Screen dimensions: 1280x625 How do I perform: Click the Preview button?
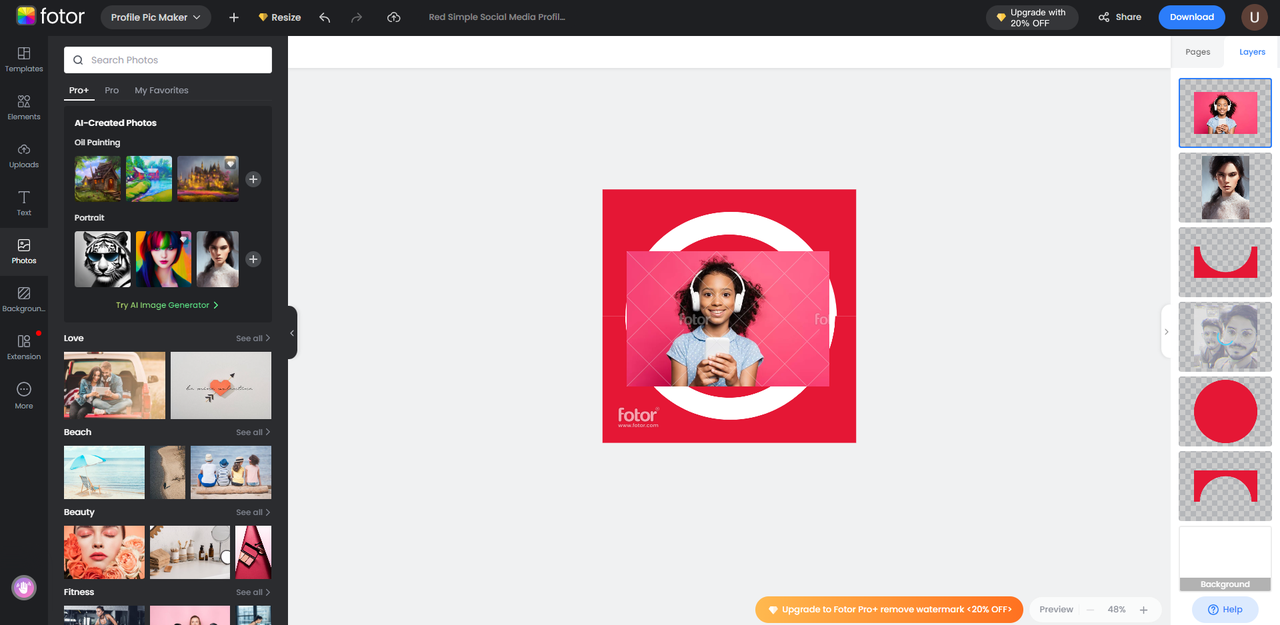(x=1056, y=609)
